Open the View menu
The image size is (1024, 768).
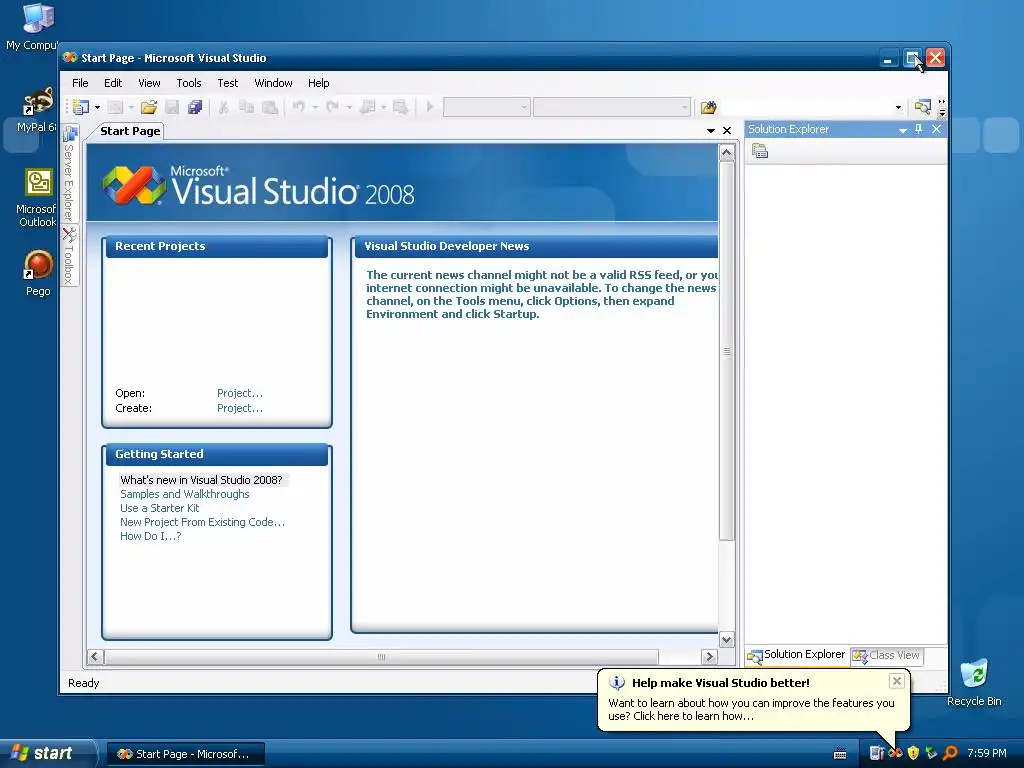pyautogui.click(x=149, y=83)
